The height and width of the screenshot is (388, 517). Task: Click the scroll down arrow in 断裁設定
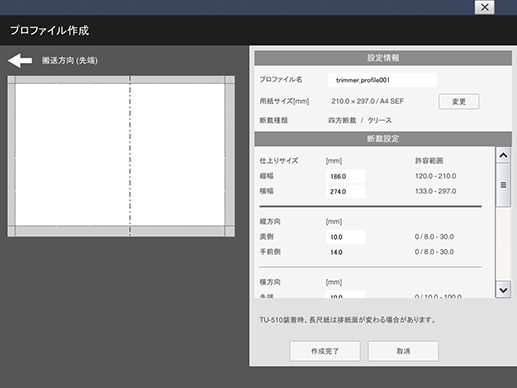(503, 290)
